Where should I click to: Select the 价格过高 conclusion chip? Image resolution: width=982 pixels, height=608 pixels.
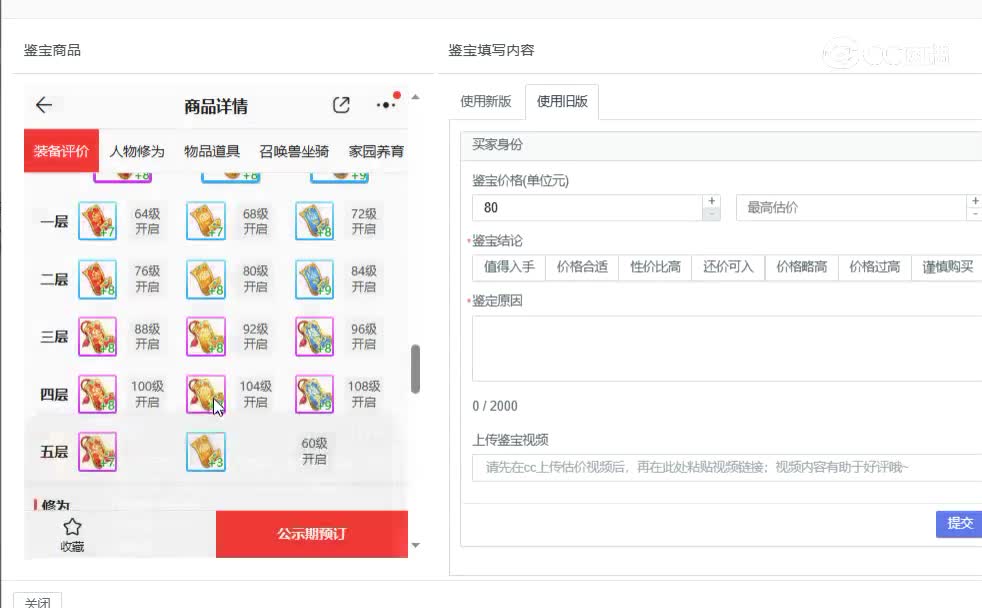874,267
